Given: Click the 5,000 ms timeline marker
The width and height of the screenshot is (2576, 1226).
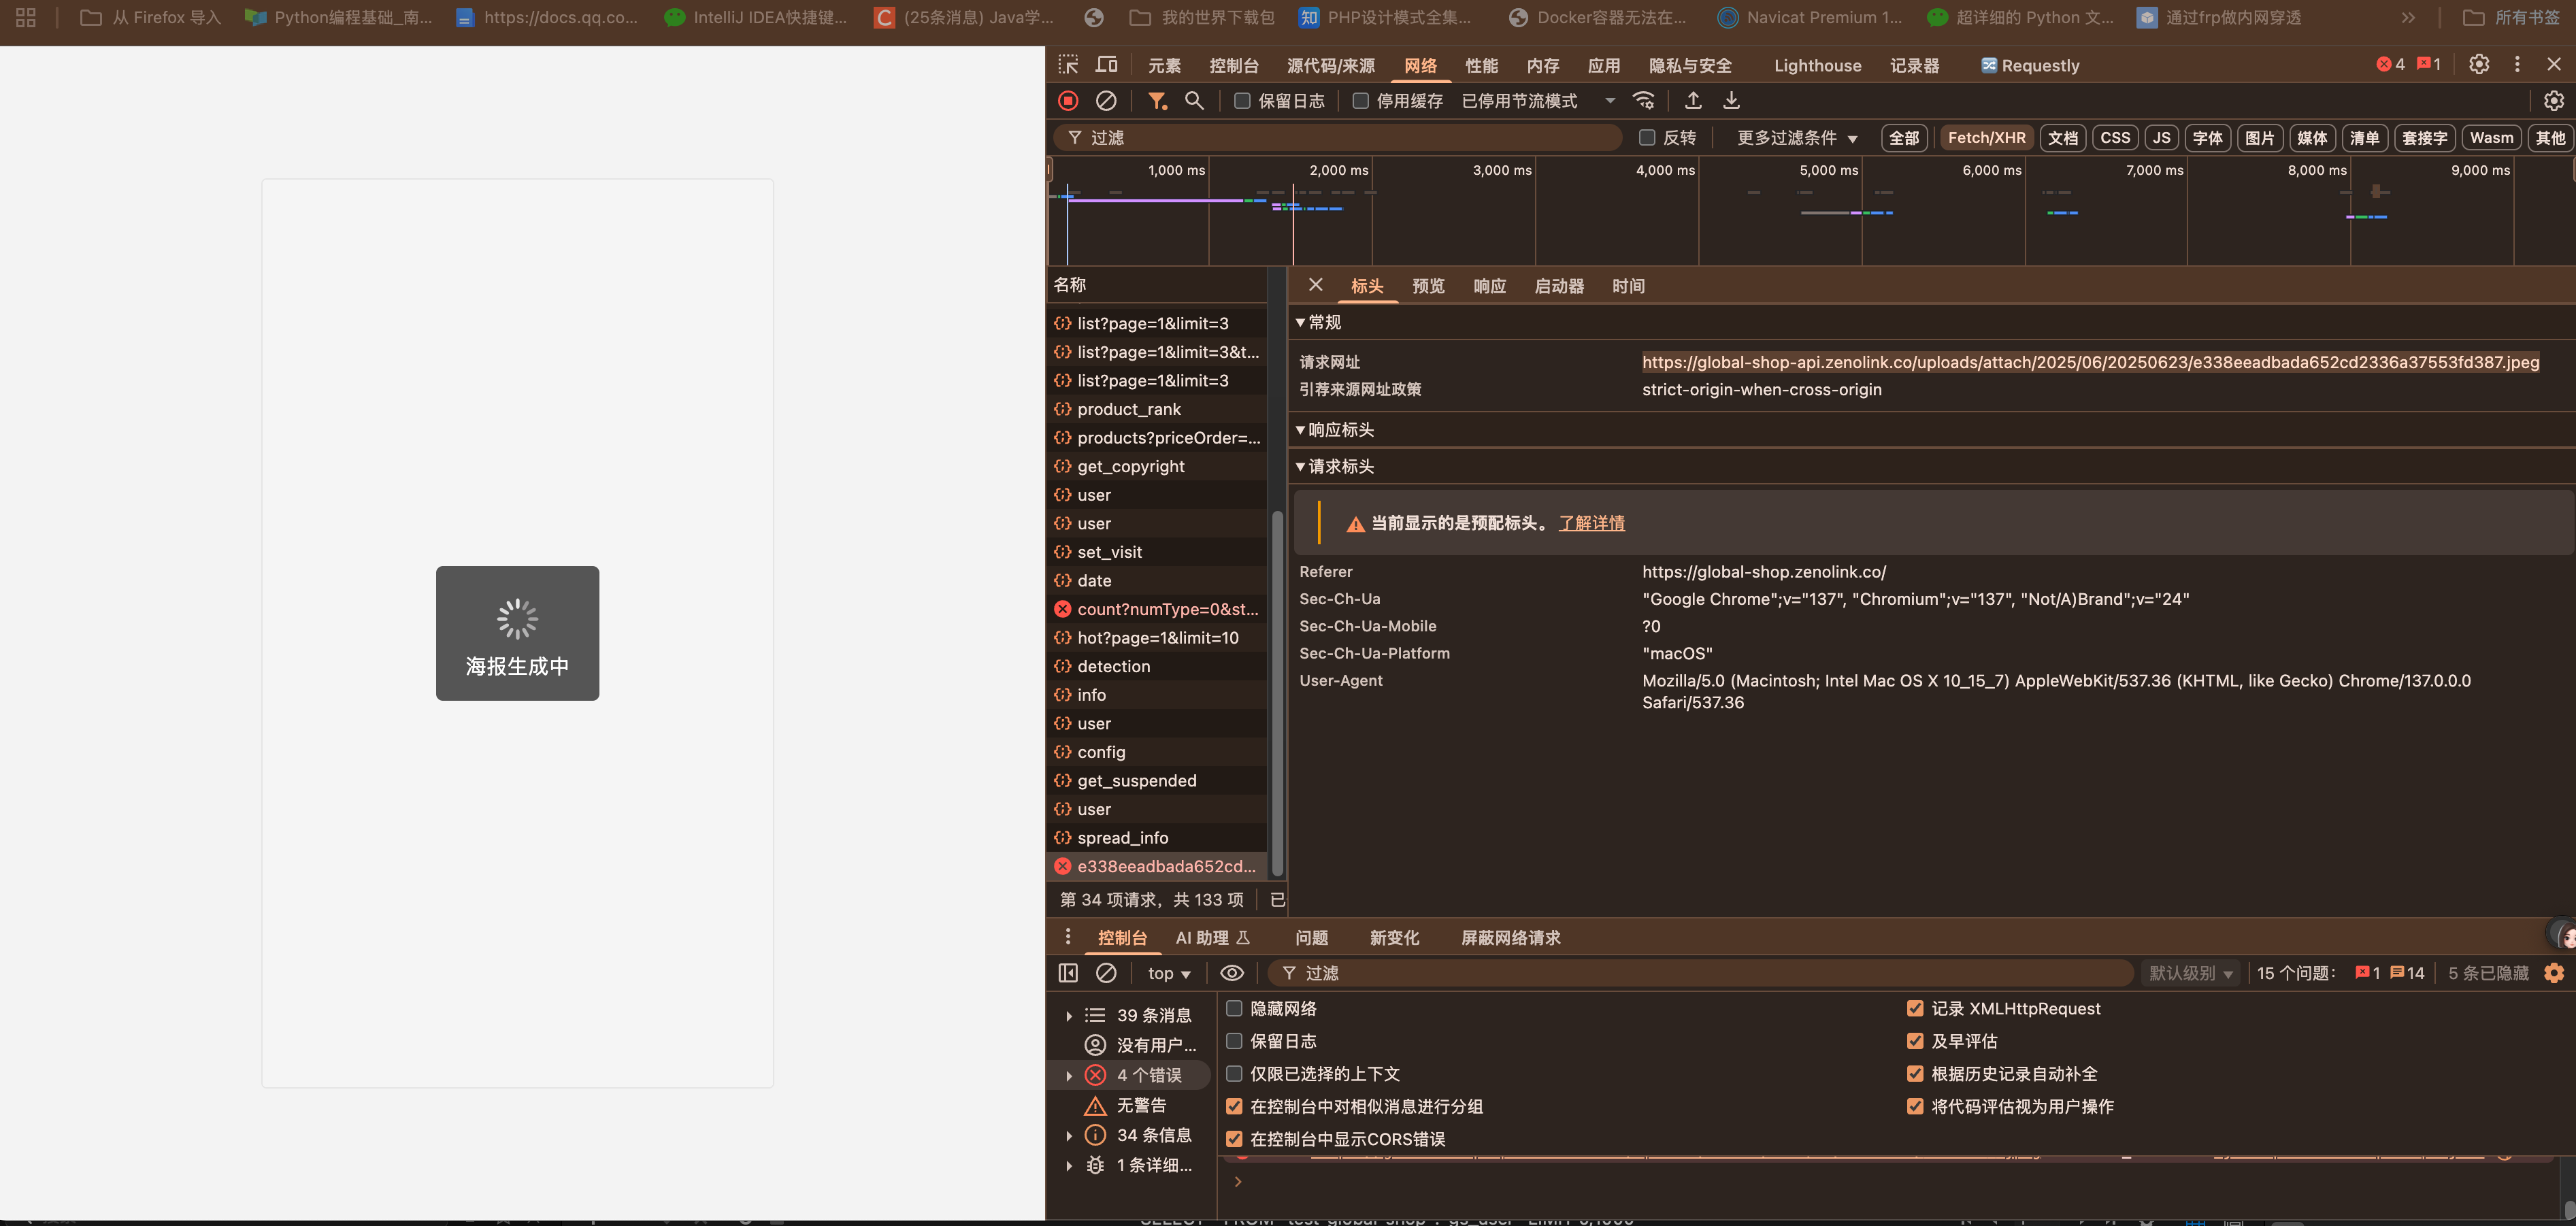Looking at the screenshot, I should pos(1828,170).
